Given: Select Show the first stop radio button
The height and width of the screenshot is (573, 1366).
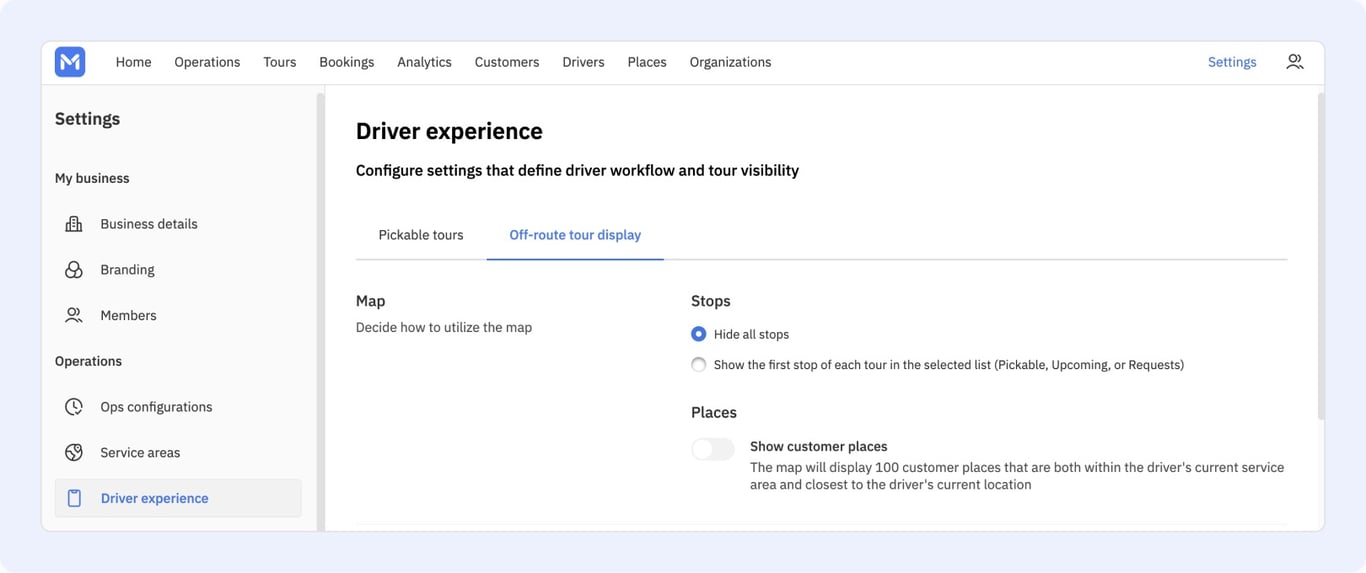Looking at the screenshot, I should [x=698, y=365].
